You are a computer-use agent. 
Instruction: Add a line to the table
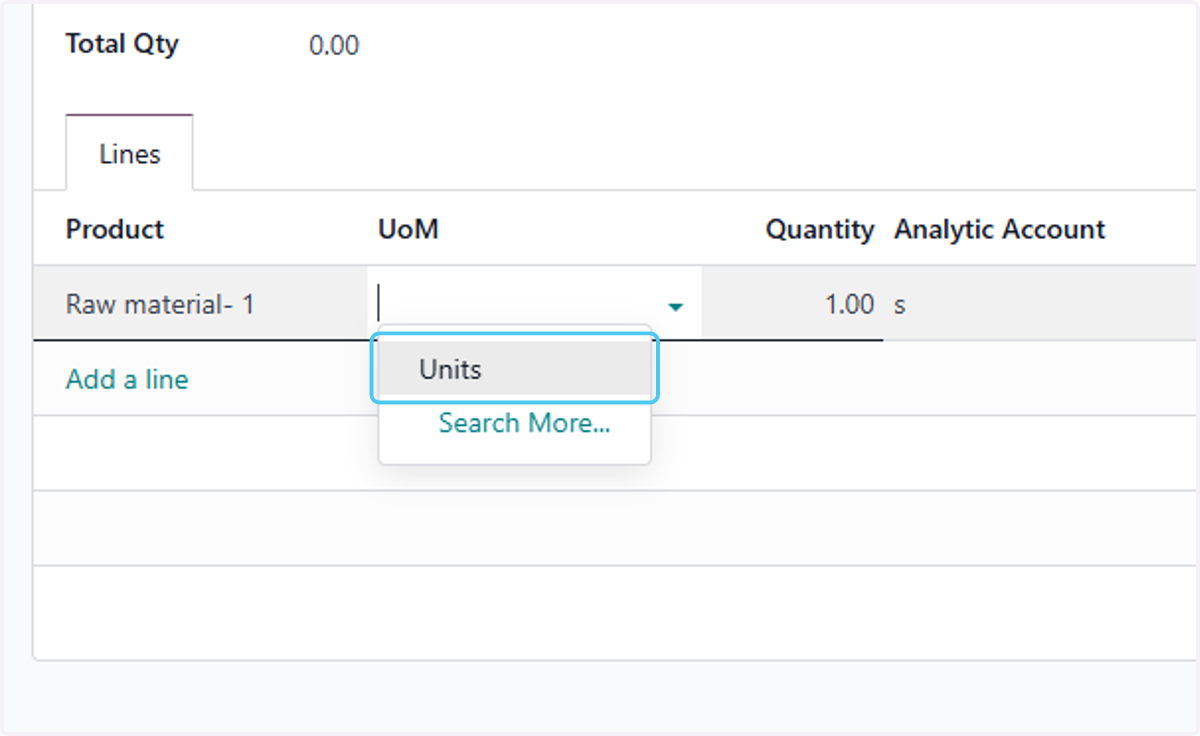pos(127,379)
